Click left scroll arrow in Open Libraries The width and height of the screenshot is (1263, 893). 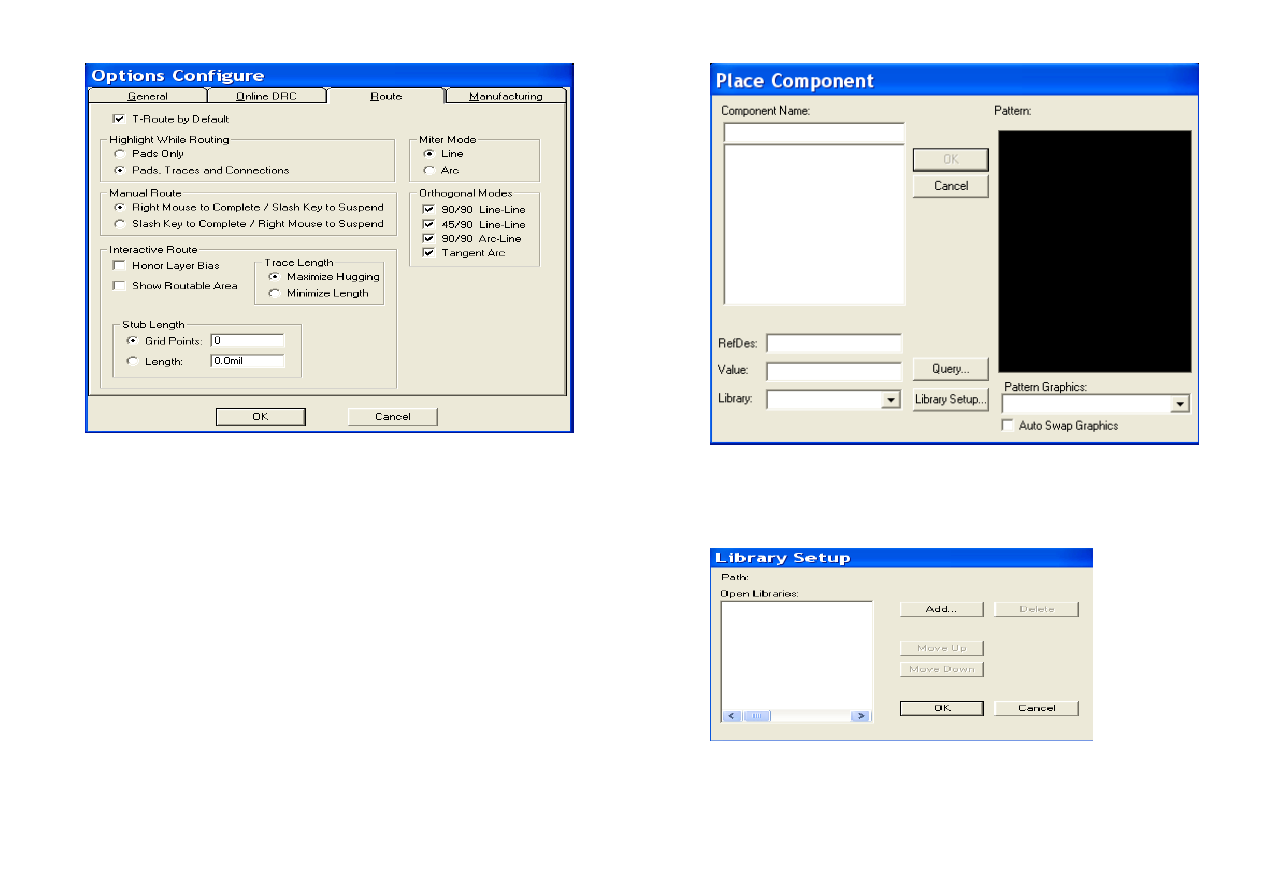point(731,716)
